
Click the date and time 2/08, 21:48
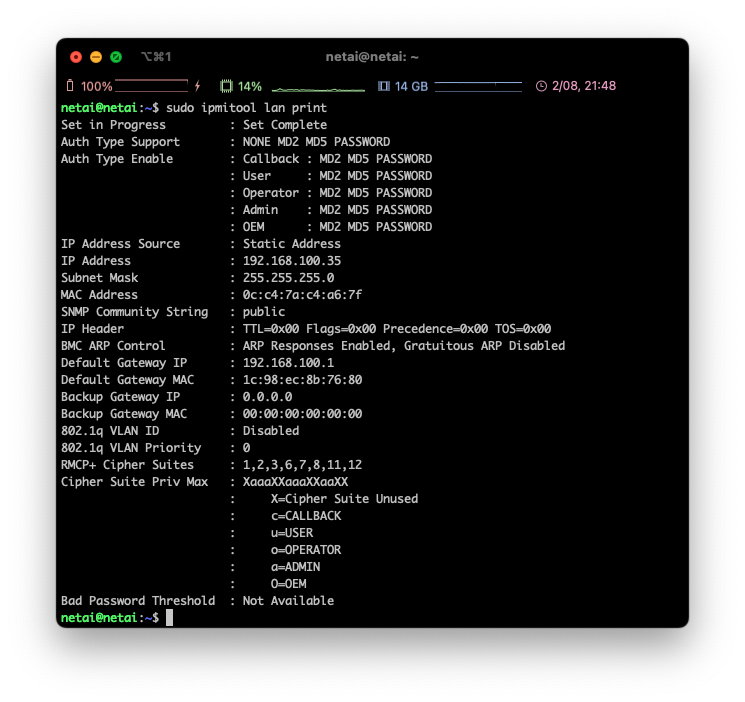[584, 86]
